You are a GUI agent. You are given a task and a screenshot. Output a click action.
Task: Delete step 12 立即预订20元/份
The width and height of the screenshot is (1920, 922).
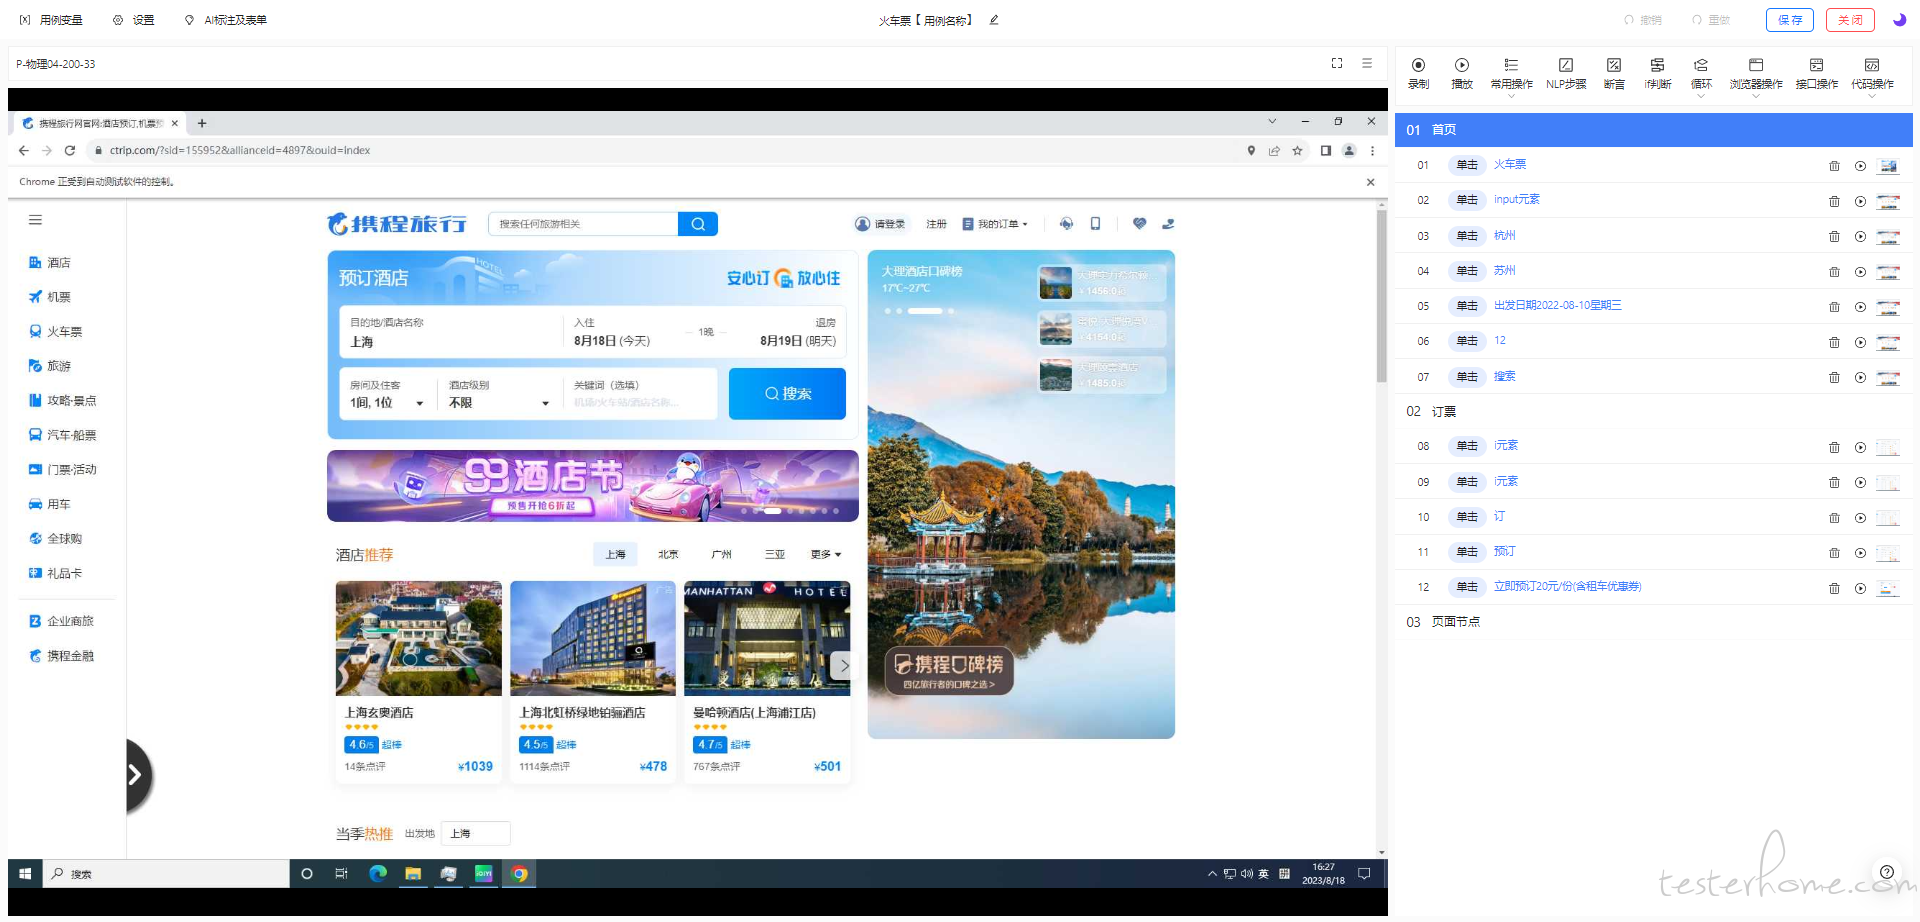1834,588
